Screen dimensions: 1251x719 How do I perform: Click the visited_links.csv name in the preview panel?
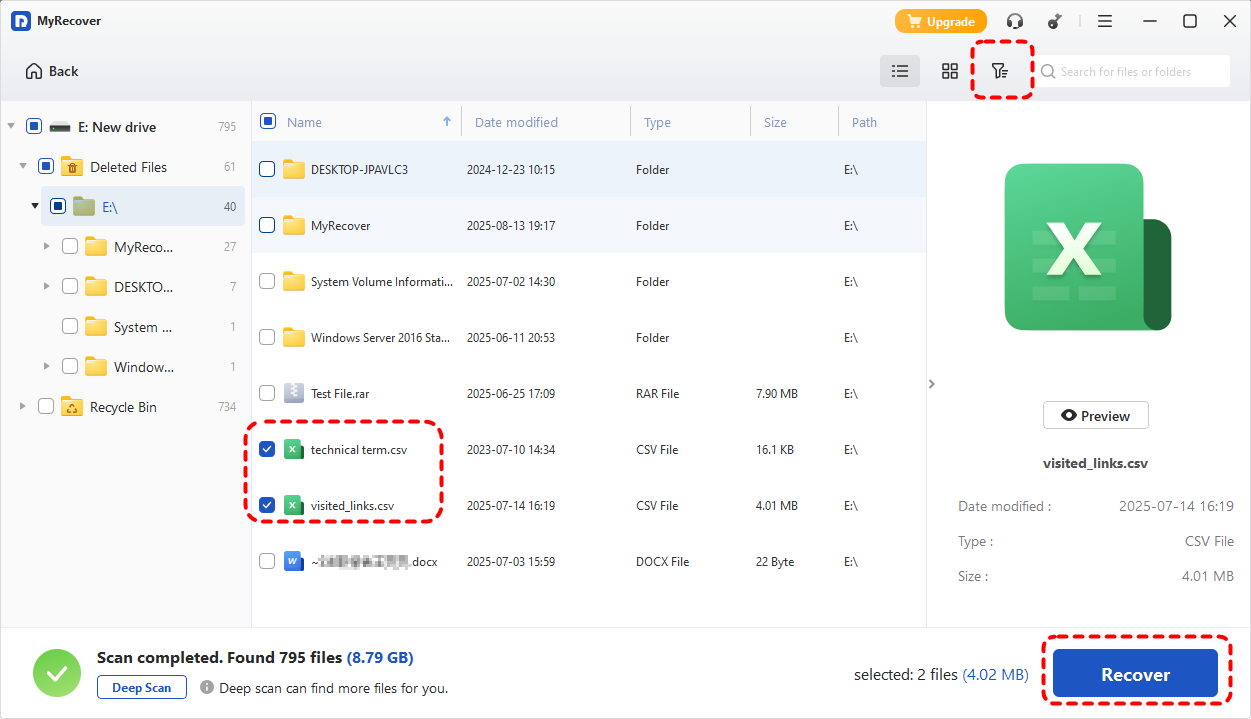point(1095,464)
